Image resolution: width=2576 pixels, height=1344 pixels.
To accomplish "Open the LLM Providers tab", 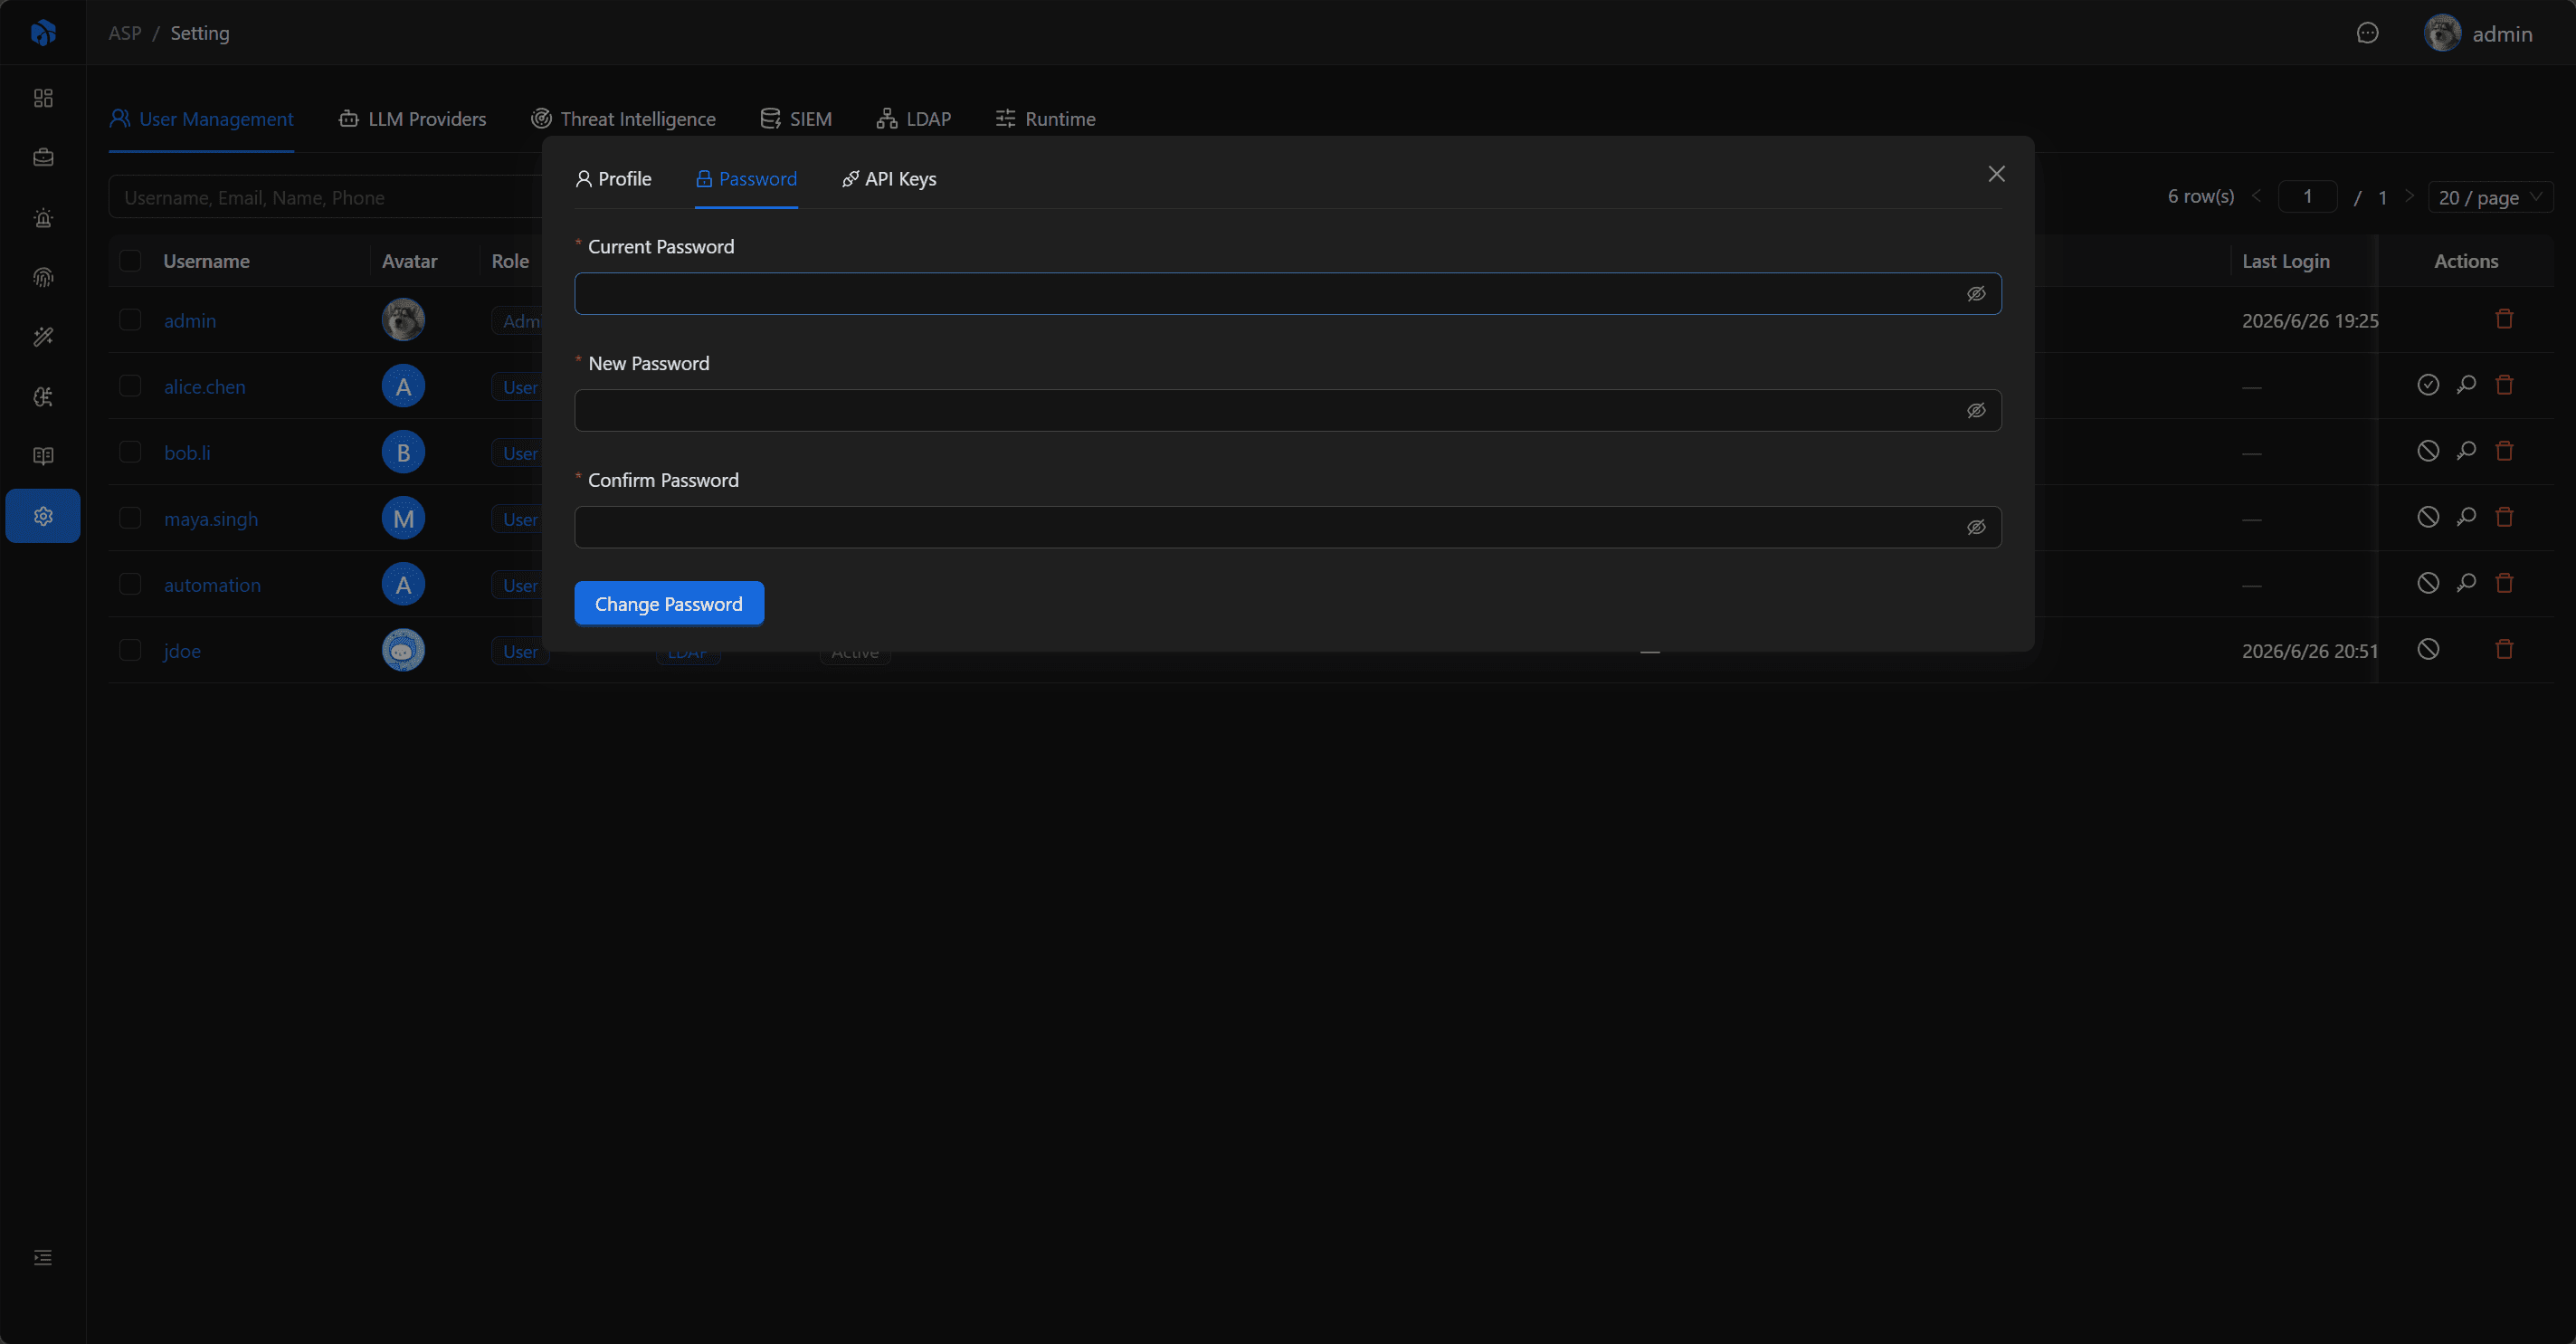I will tap(412, 119).
